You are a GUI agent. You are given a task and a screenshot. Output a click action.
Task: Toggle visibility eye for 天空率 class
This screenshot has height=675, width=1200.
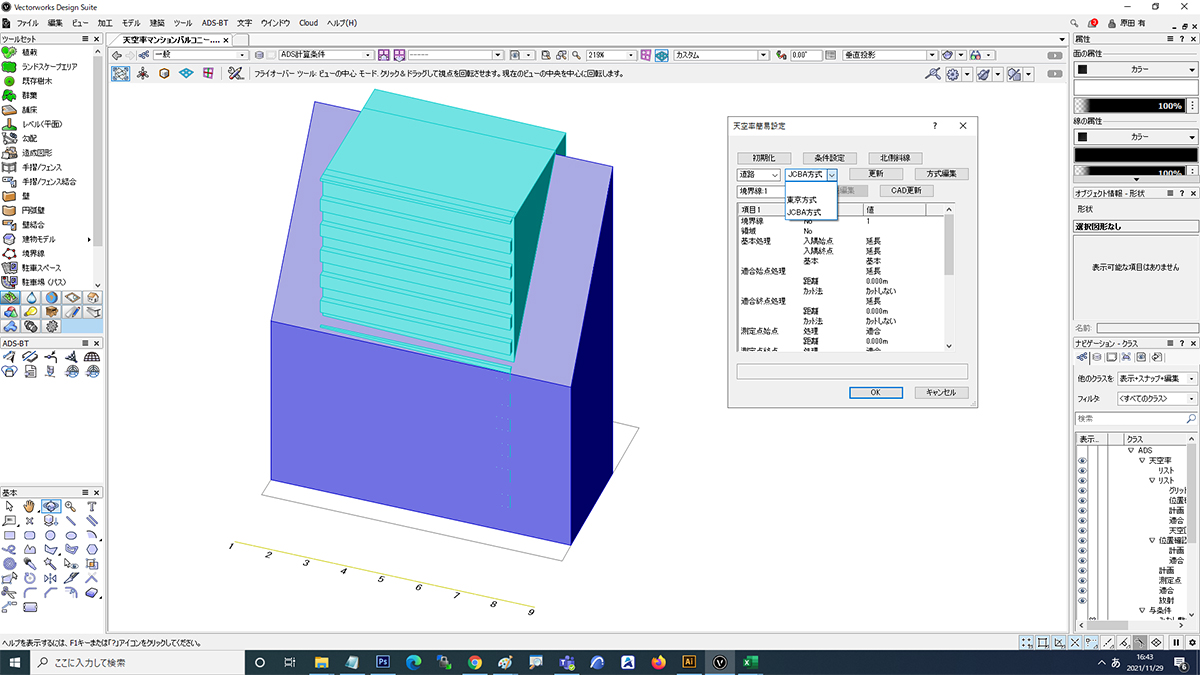pyautogui.click(x=1082, y=461)
